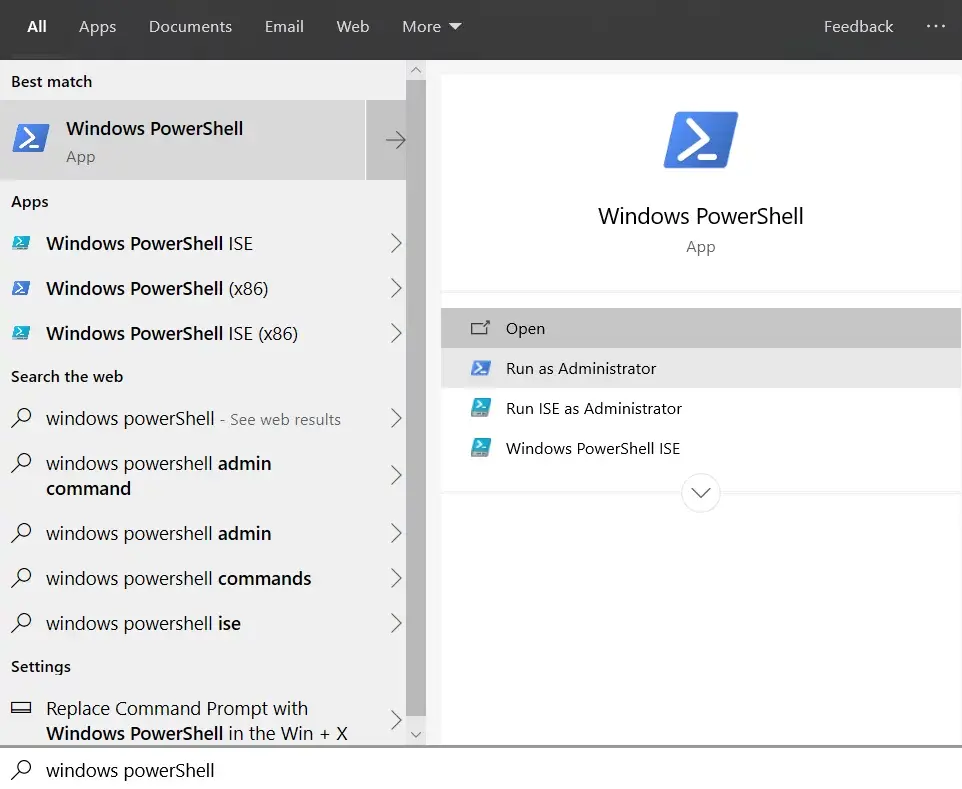Click the Open action's window icon
The image size is (962, 789).
pyautogui.click(x=480, y=328)
